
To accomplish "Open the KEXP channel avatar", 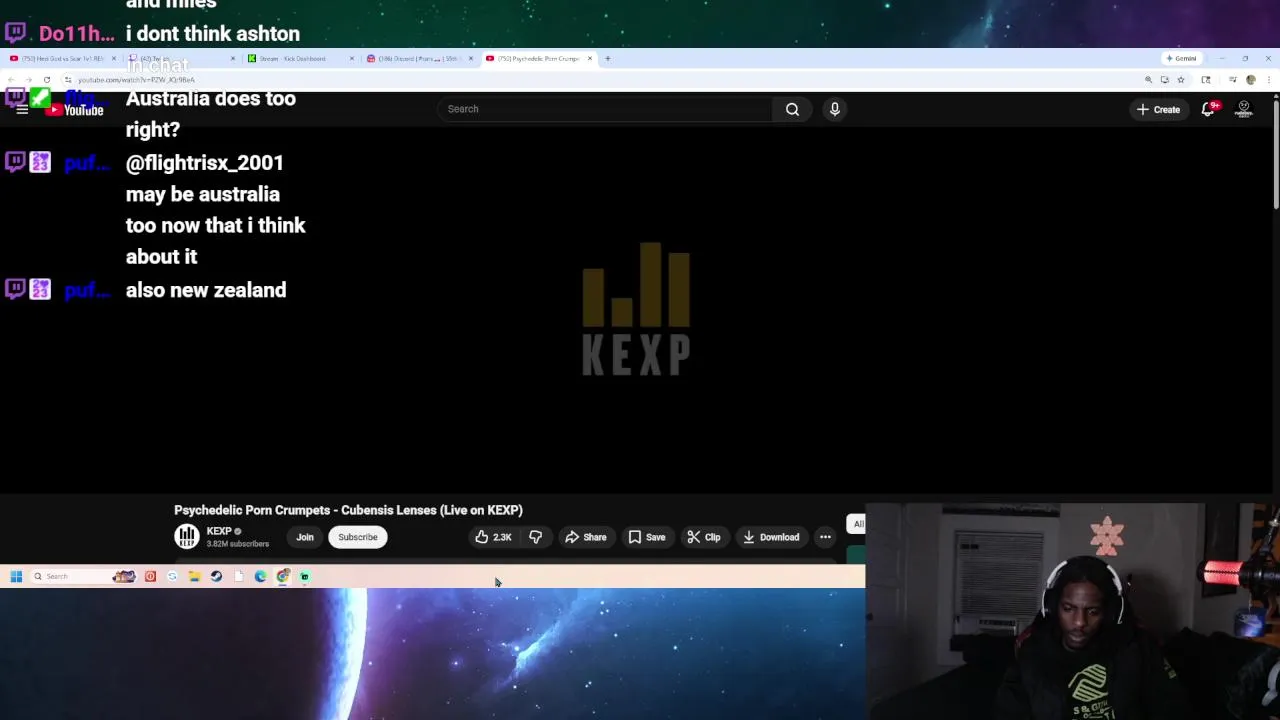I will coord(187,537).
